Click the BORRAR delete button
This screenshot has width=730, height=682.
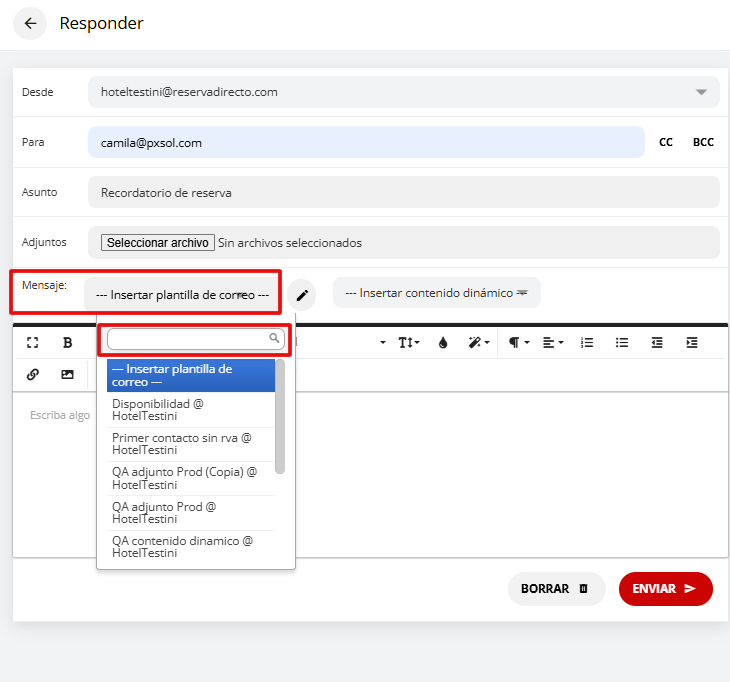556,589
